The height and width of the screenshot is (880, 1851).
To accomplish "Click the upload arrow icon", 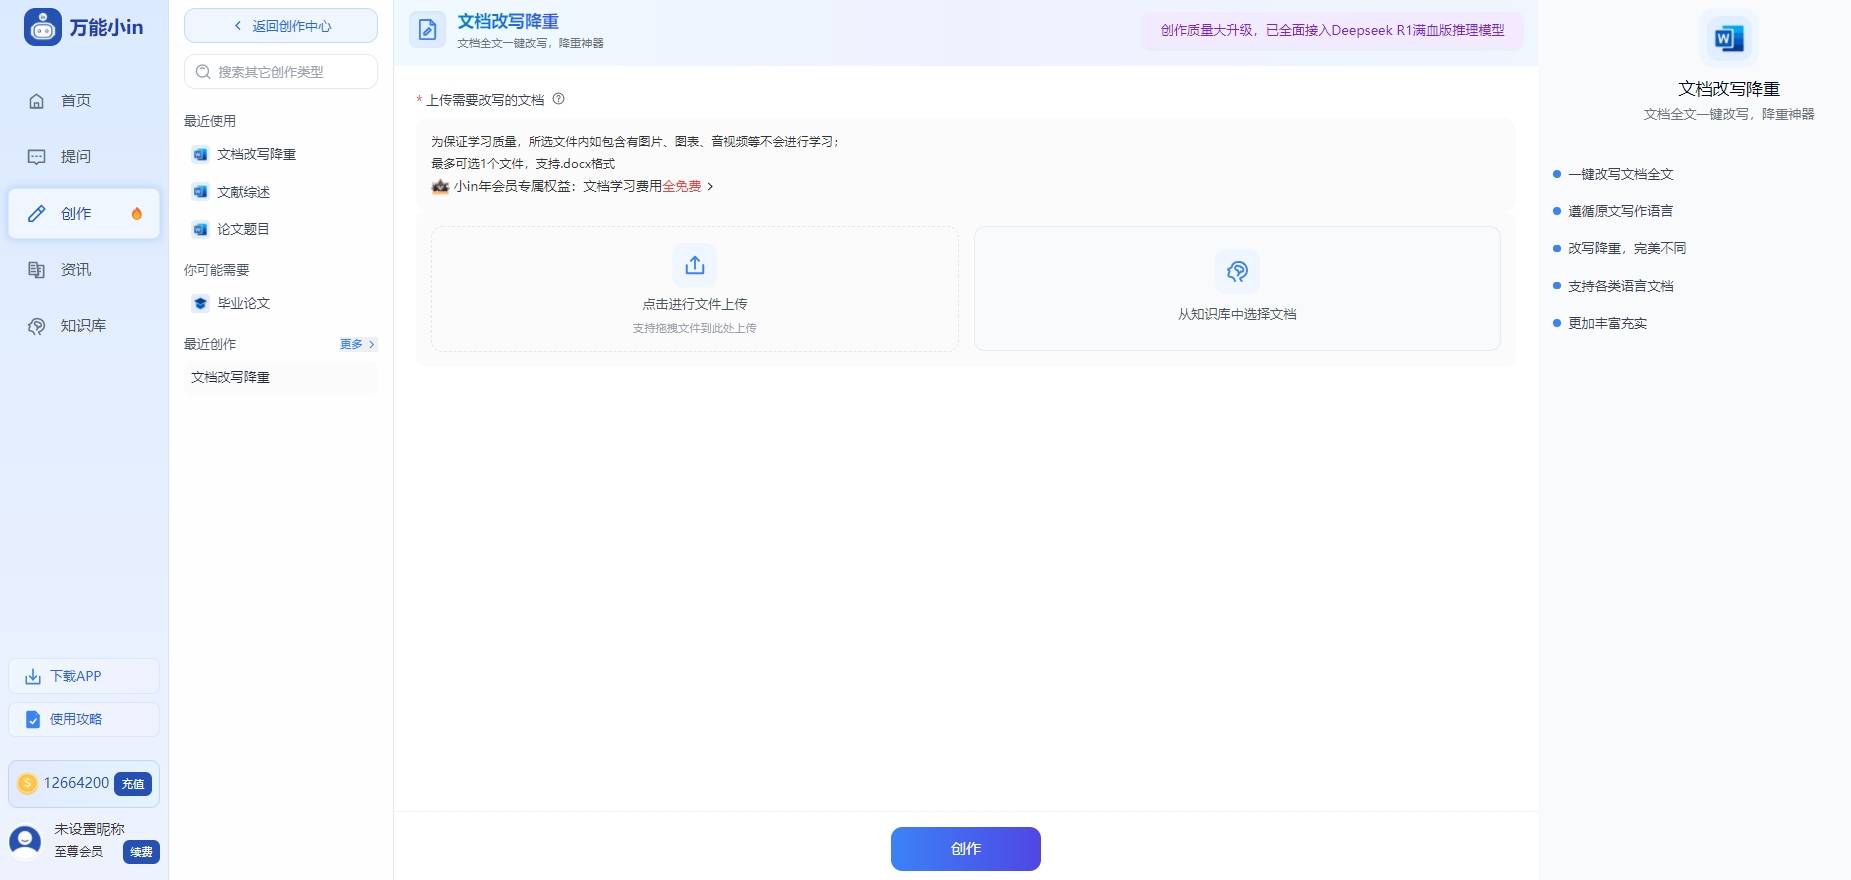I will [695, 265].
